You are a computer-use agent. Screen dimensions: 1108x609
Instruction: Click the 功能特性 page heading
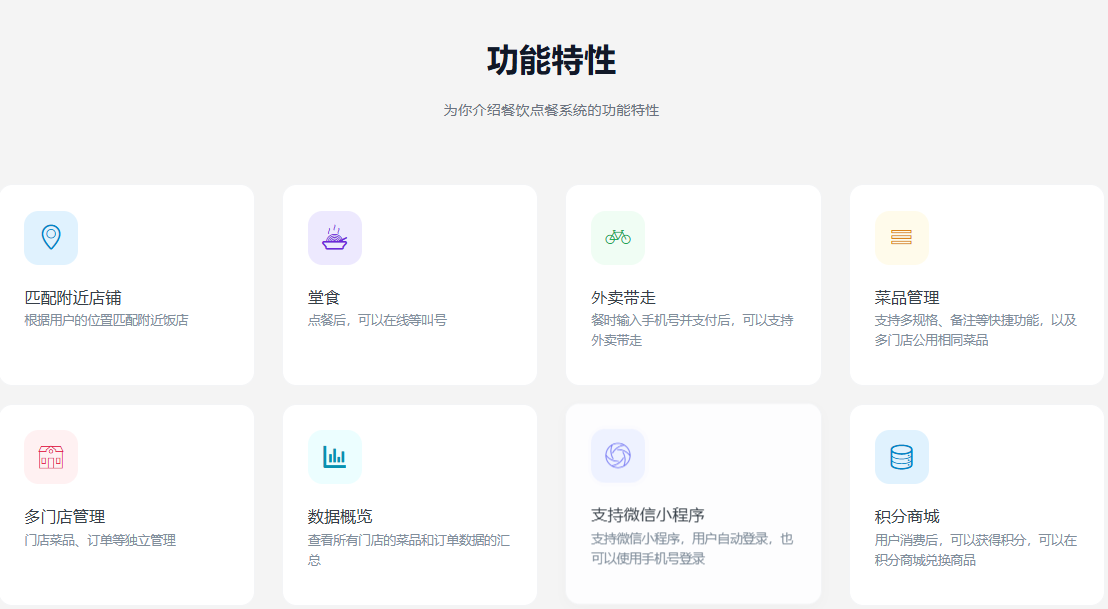click(x=551, y=61)
